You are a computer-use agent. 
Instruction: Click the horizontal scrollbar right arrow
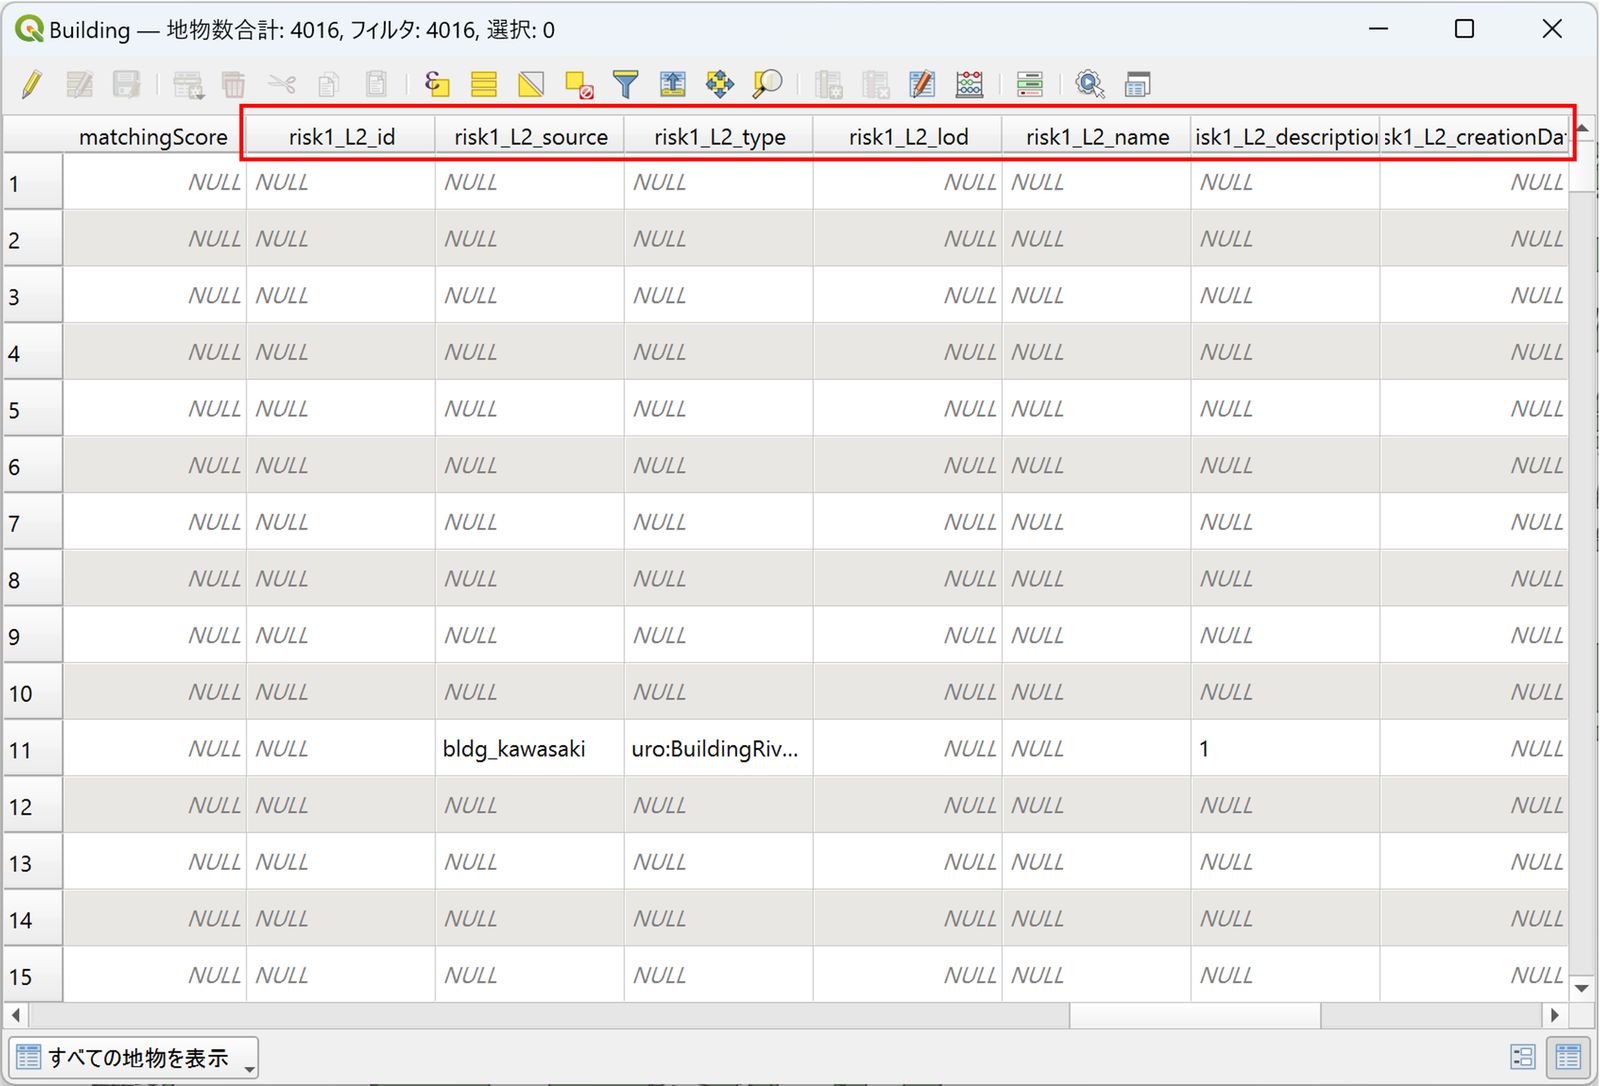click(1555, 1015)
